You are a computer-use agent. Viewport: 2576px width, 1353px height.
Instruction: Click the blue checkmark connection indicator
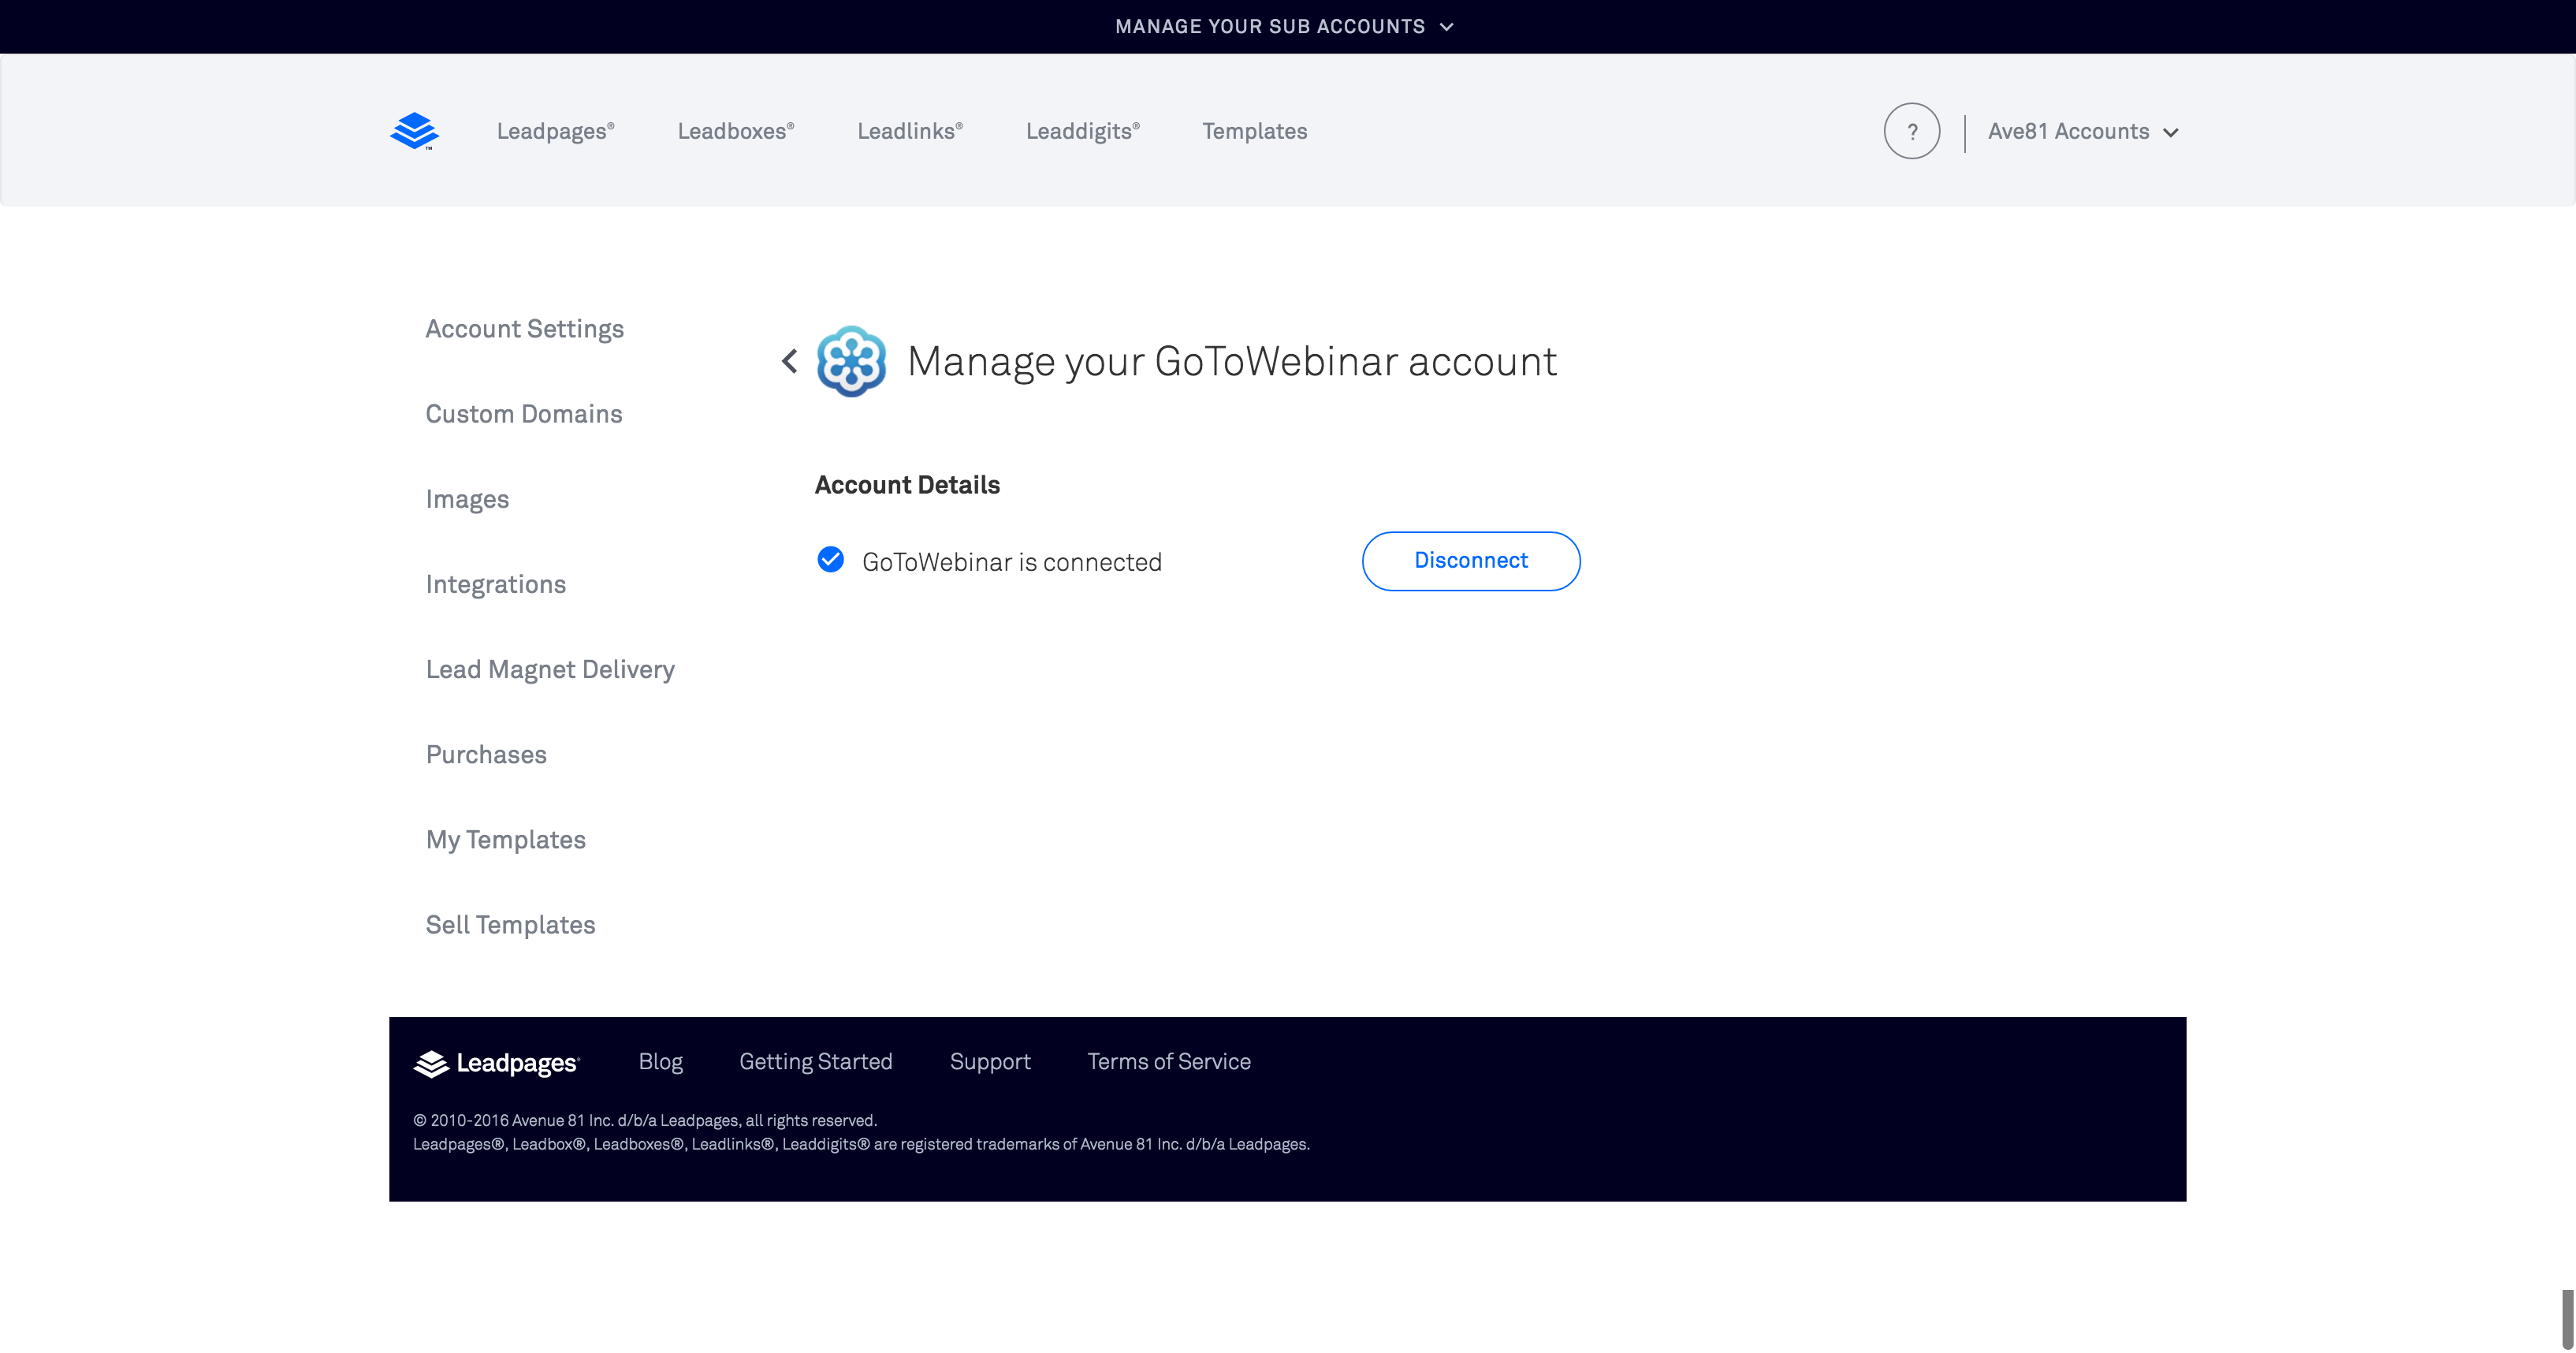tap(830, 560)
